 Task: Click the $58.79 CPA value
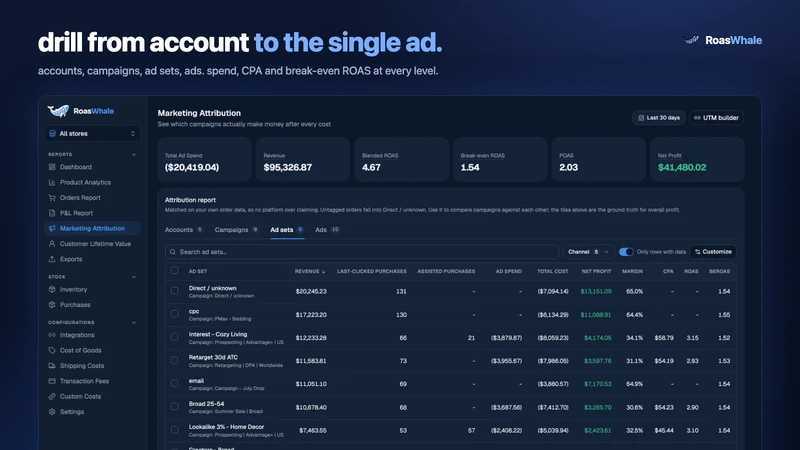(x=664, y=338)
